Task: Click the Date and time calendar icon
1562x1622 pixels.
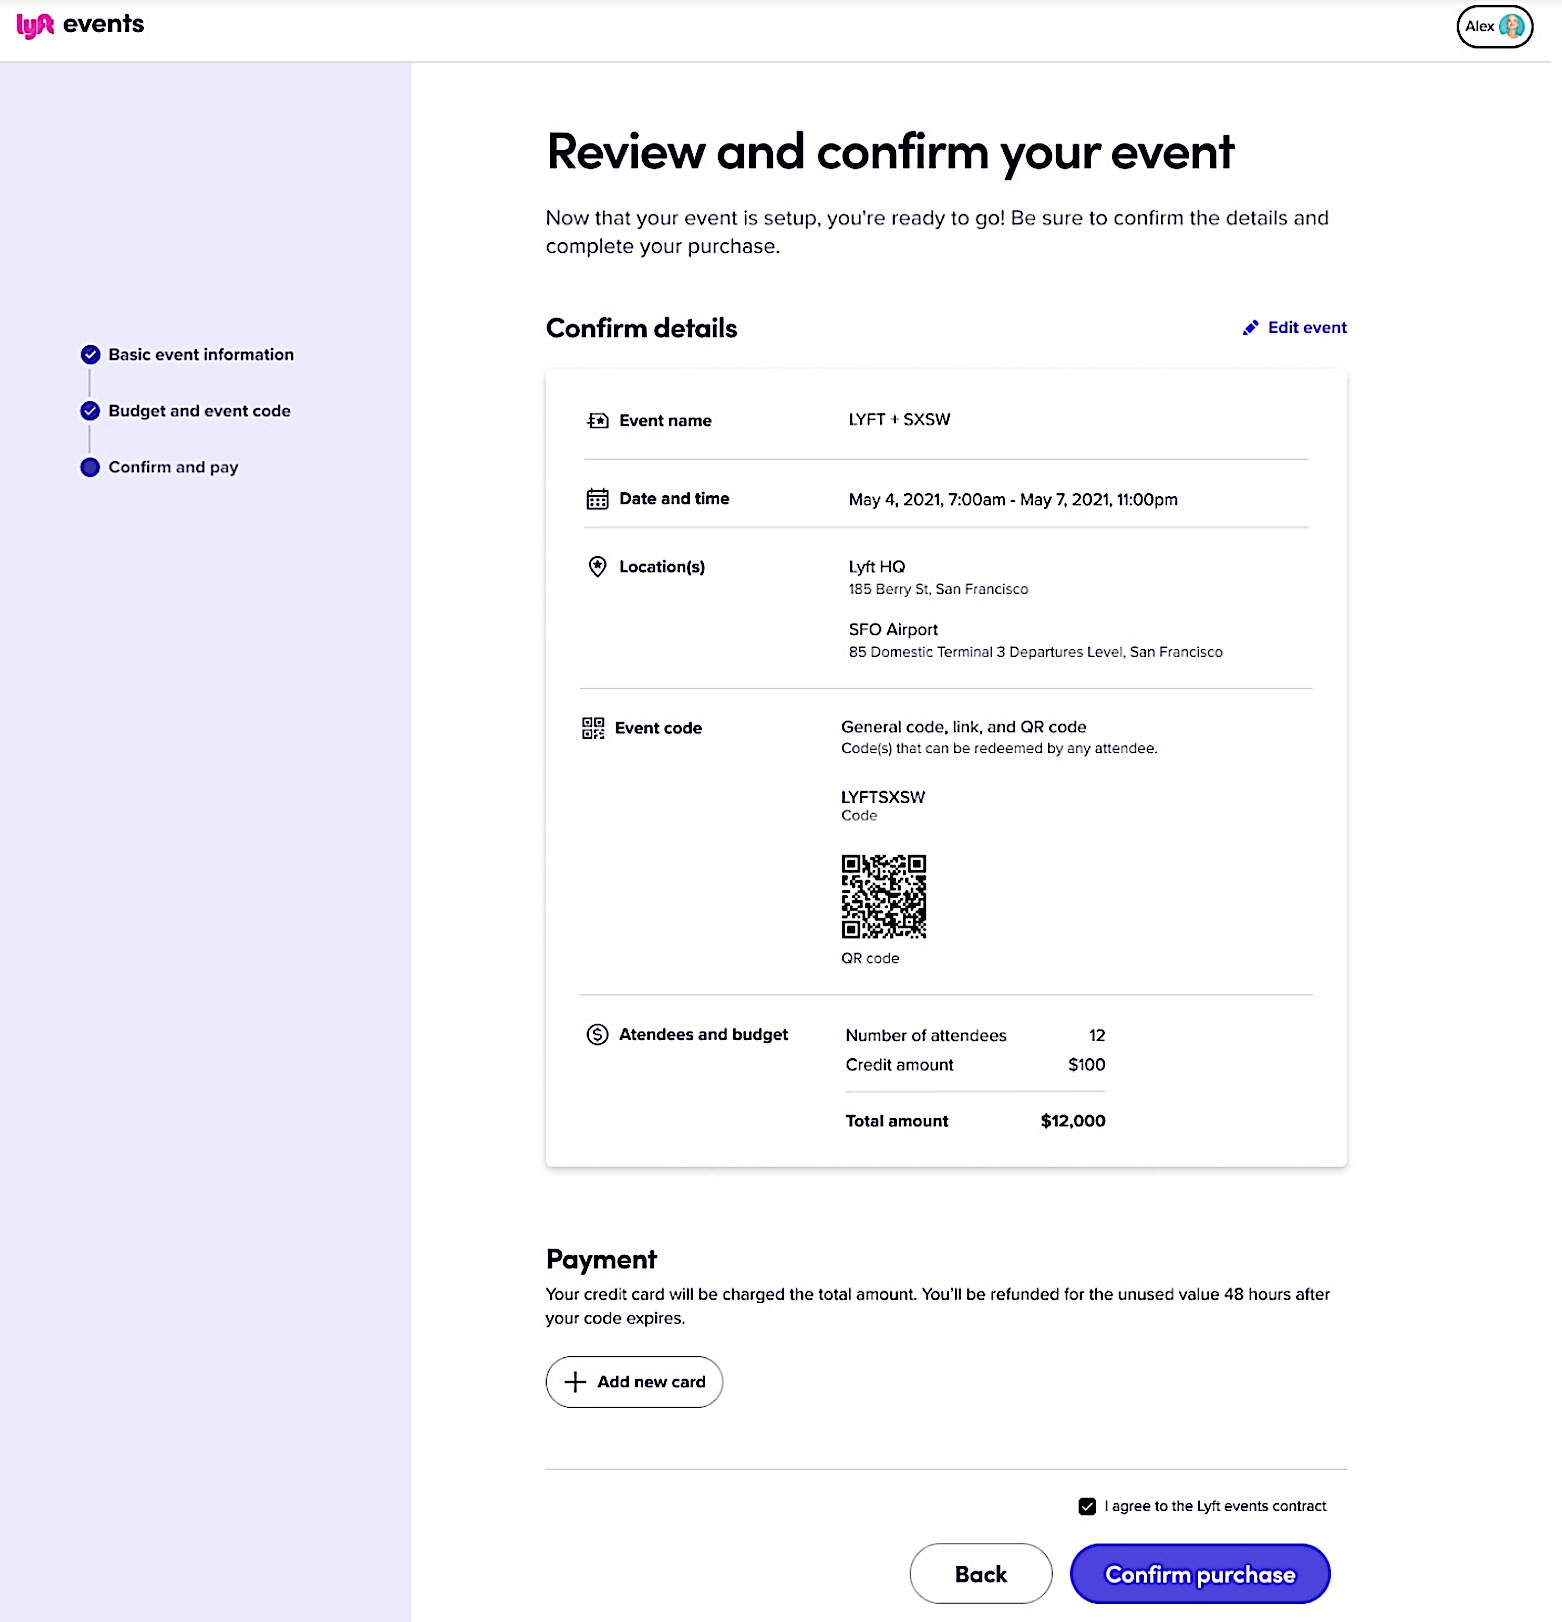Action: [597, 499]
